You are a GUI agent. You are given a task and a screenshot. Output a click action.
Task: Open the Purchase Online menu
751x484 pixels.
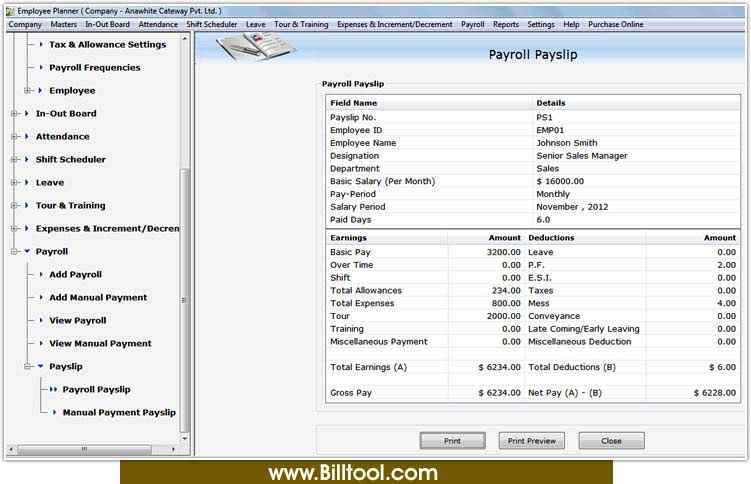(x=616, y=24)
